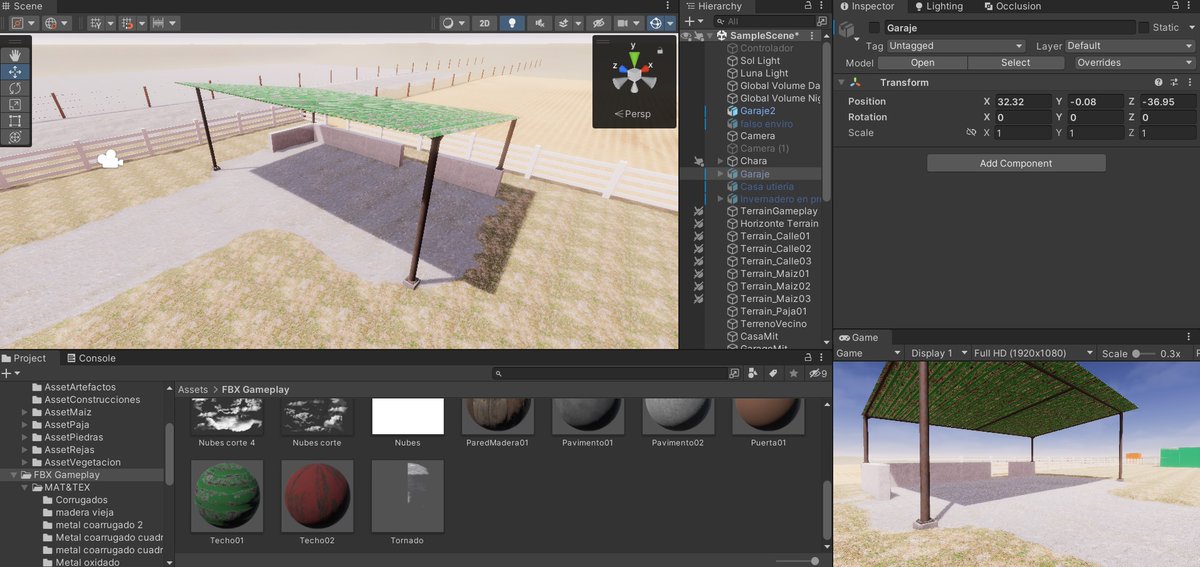Click the scene orientation gizmo cube

[633, 76]
